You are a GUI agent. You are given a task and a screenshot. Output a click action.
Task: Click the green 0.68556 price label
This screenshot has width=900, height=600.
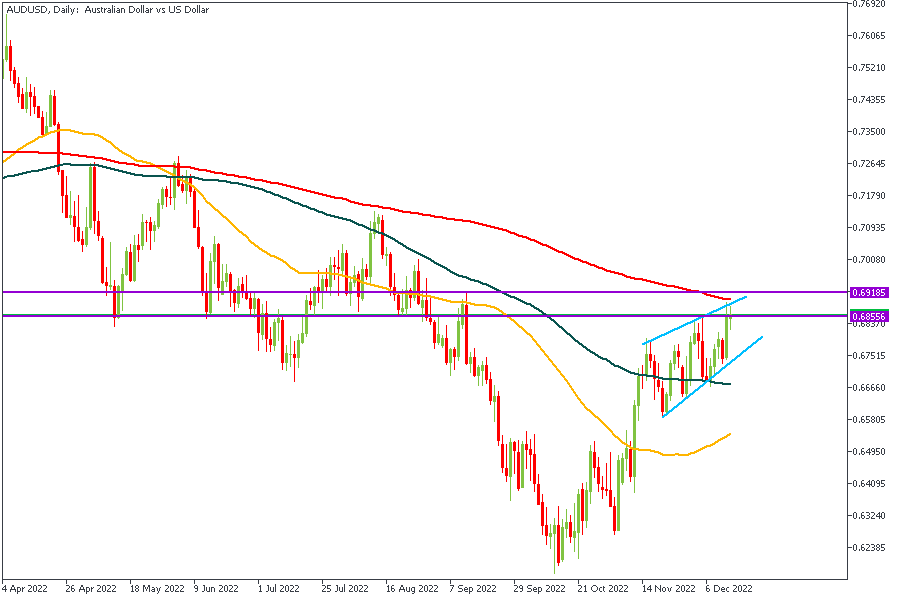867,316
